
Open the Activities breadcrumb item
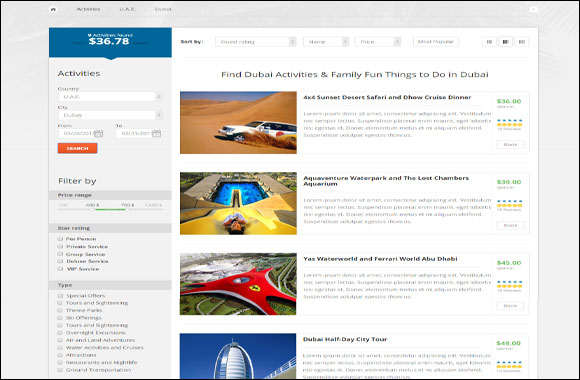tap(88, 9)
